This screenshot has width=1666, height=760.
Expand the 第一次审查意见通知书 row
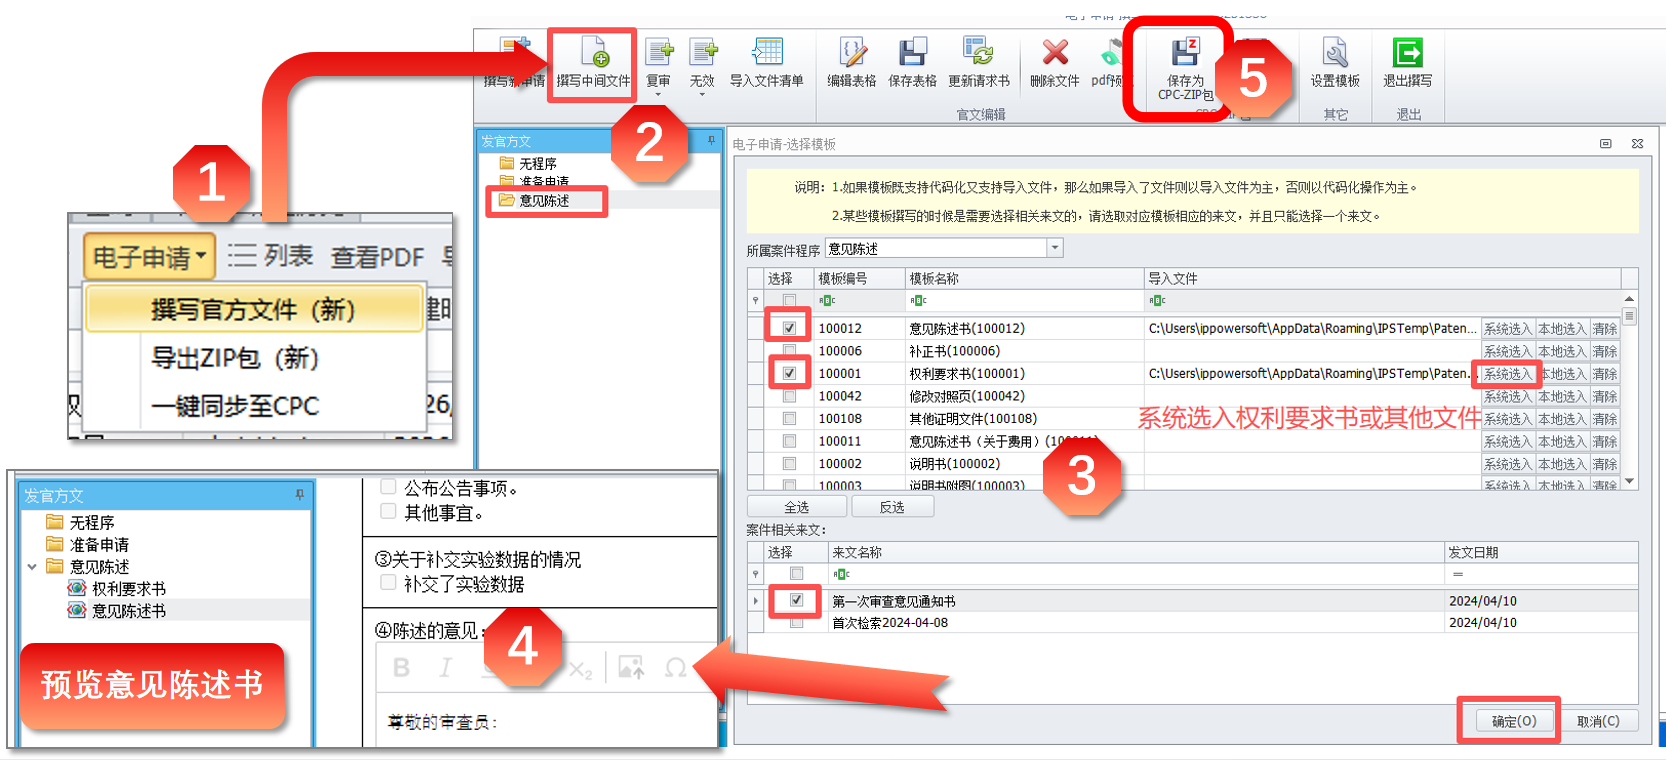pos(755,601)
